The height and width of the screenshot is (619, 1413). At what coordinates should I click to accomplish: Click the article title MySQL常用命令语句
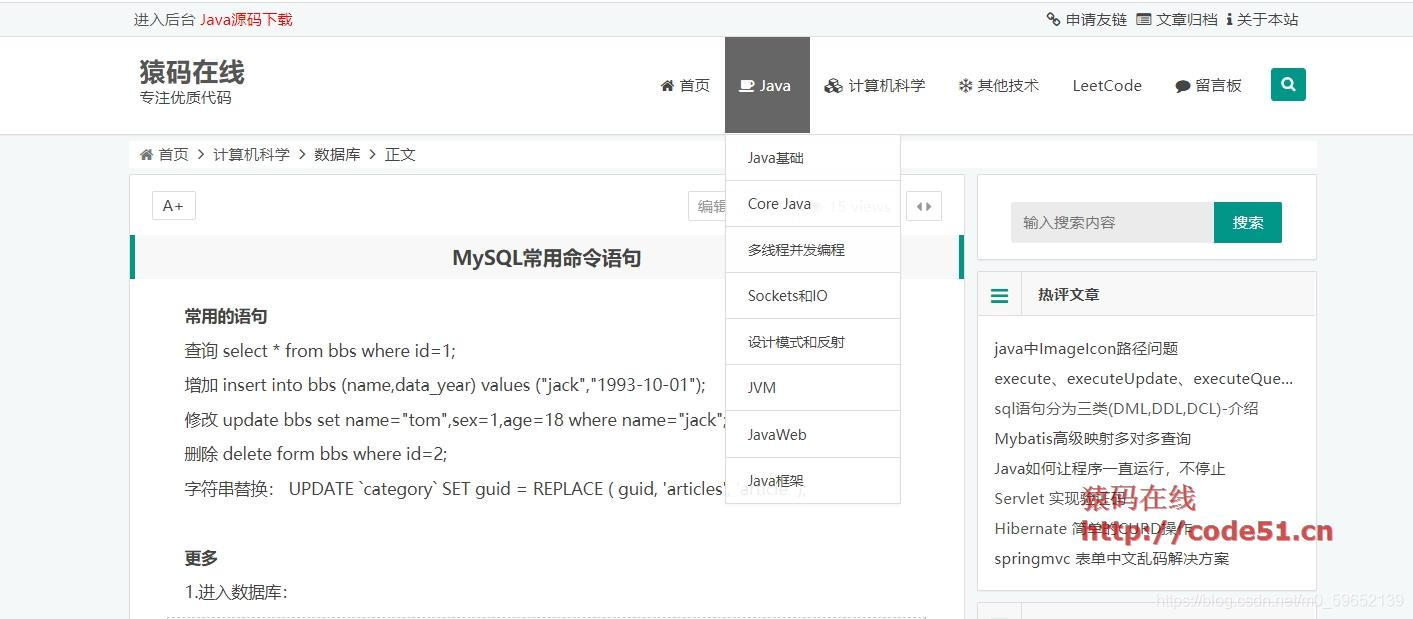[547, 258]
